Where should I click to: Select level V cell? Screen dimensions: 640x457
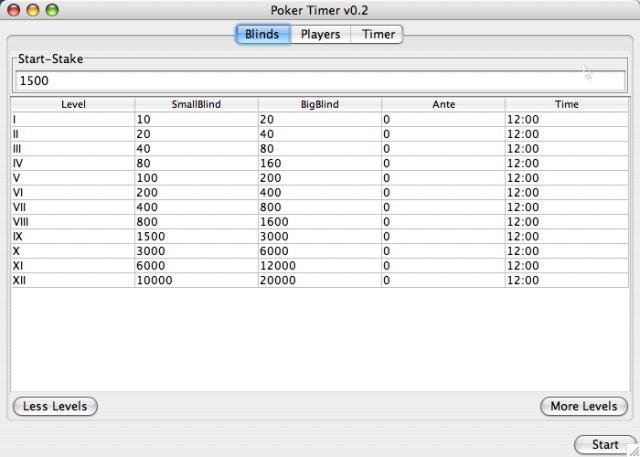coord(73,178)
